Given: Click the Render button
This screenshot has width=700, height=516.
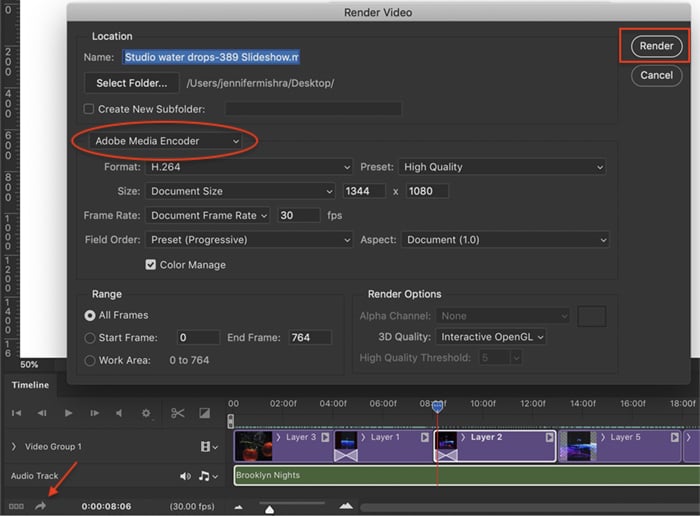Looking at the screenshot, I should point(656,46).
